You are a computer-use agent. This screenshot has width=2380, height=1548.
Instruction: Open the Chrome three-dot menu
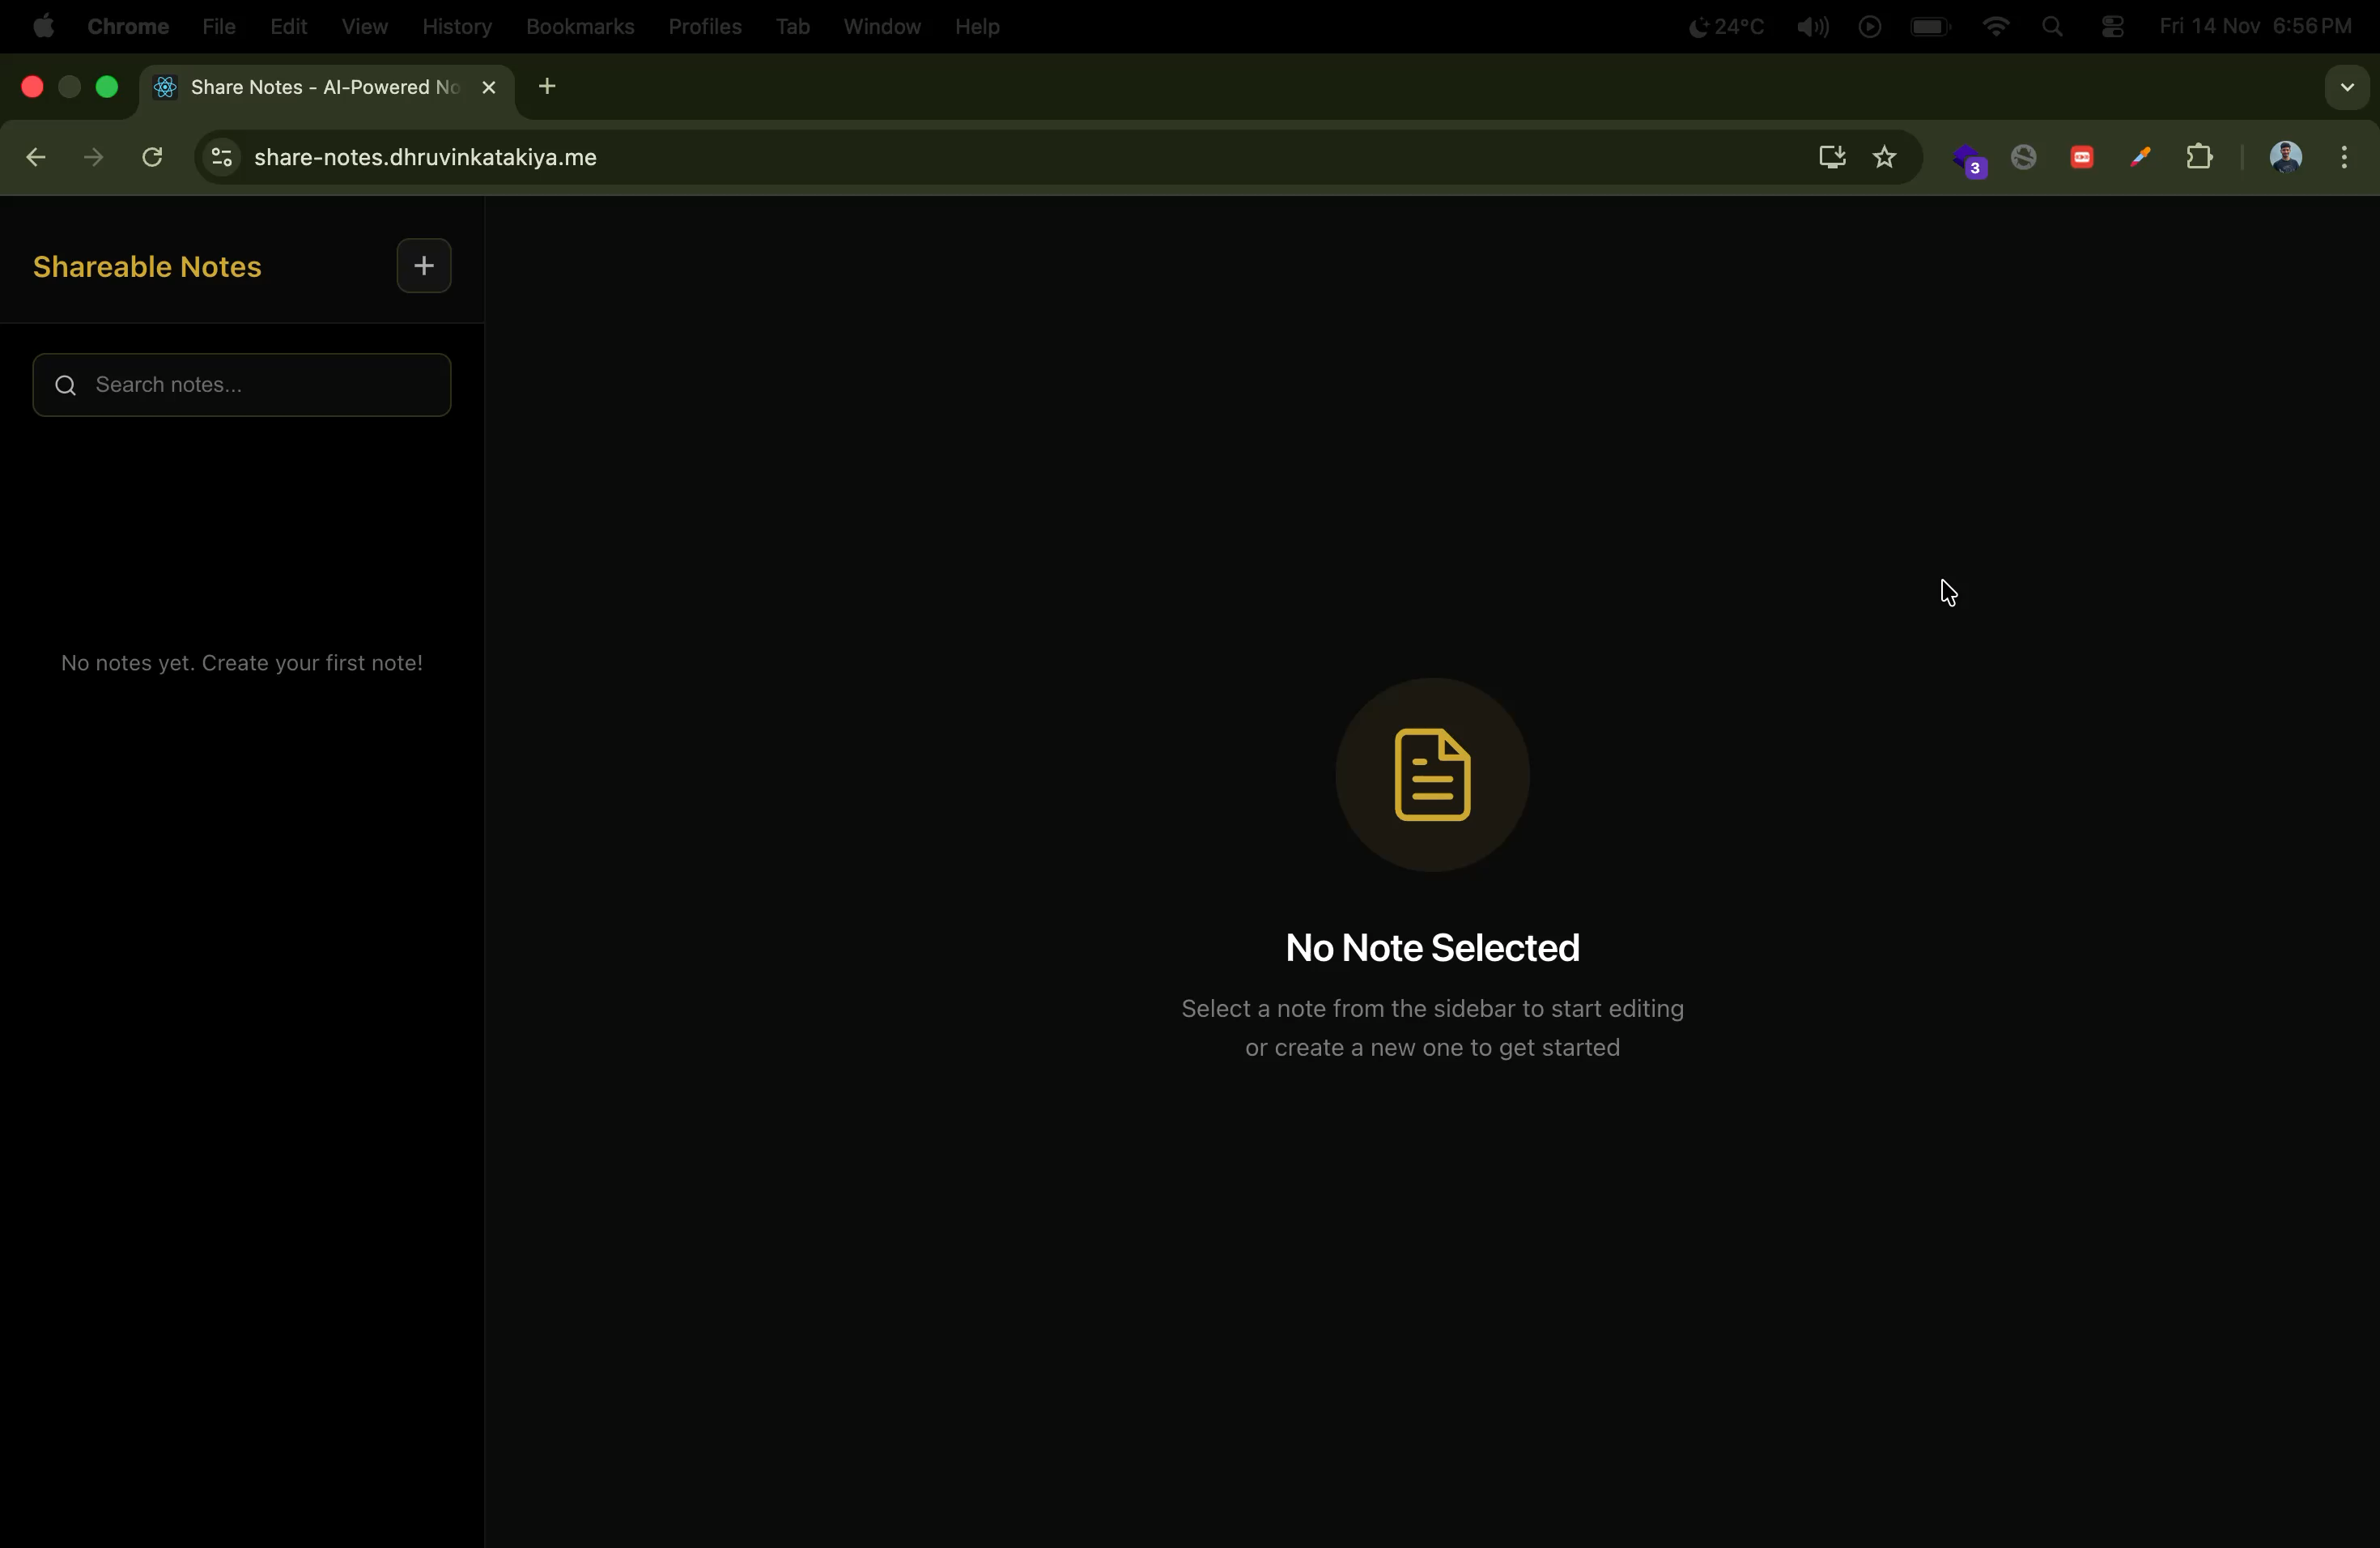click(2345, 157)
